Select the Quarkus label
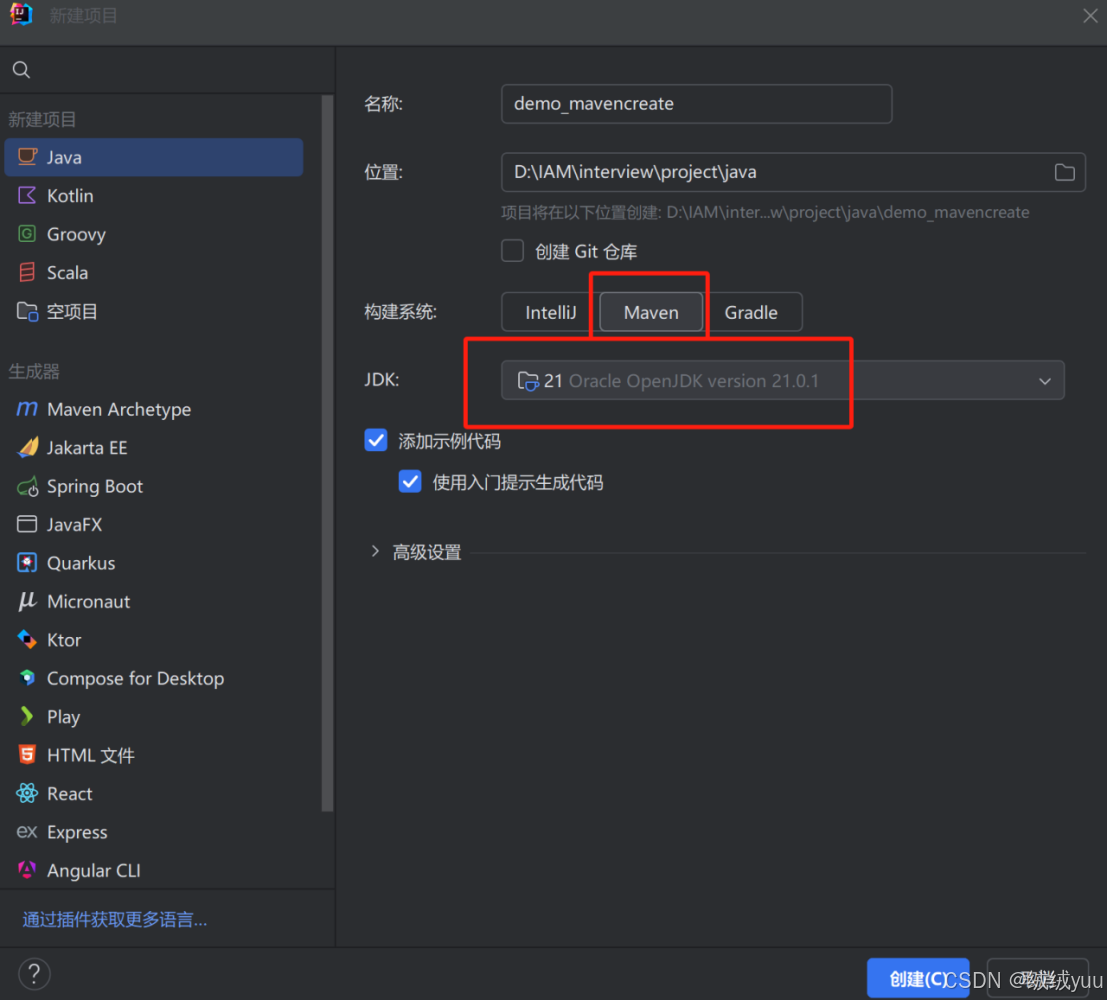Viewport: 1108px width, 1001px height. [81, 563]
